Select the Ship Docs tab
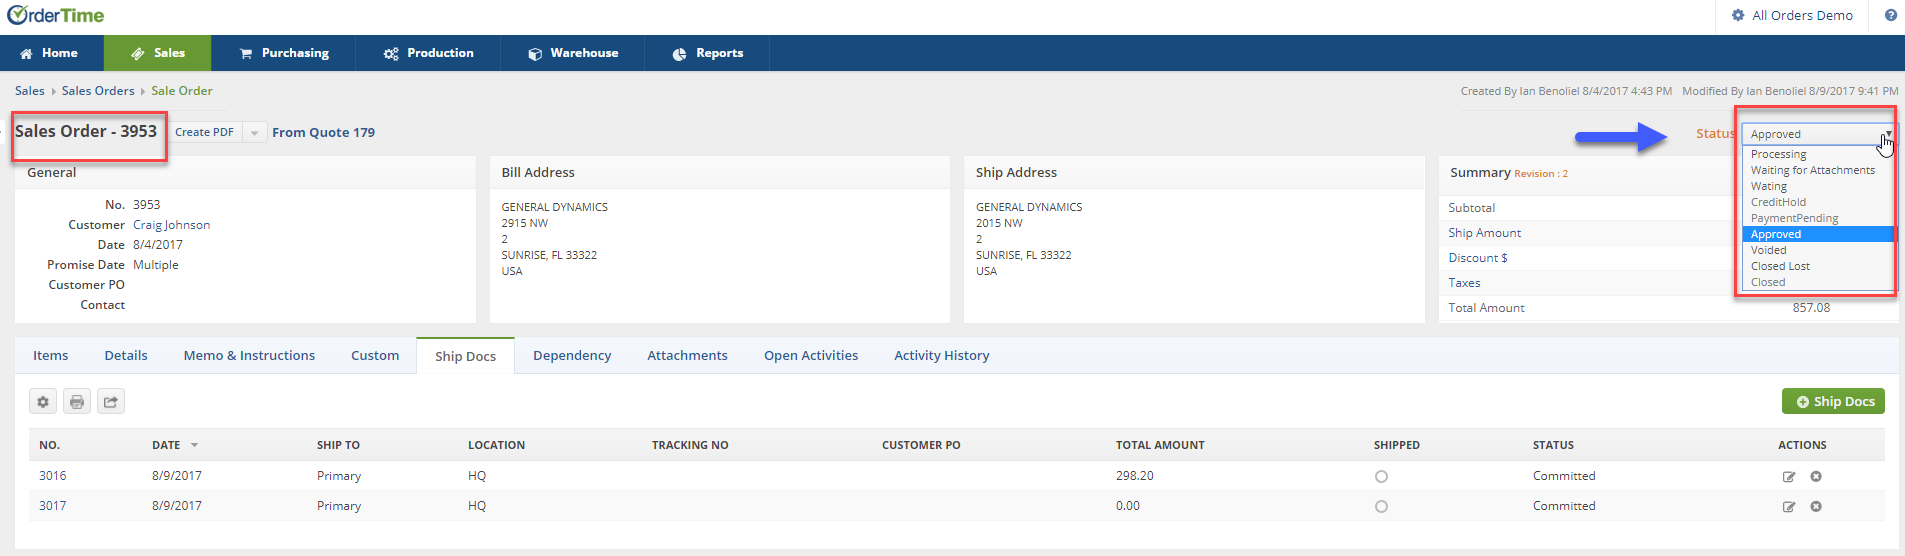 click(465, 356)
